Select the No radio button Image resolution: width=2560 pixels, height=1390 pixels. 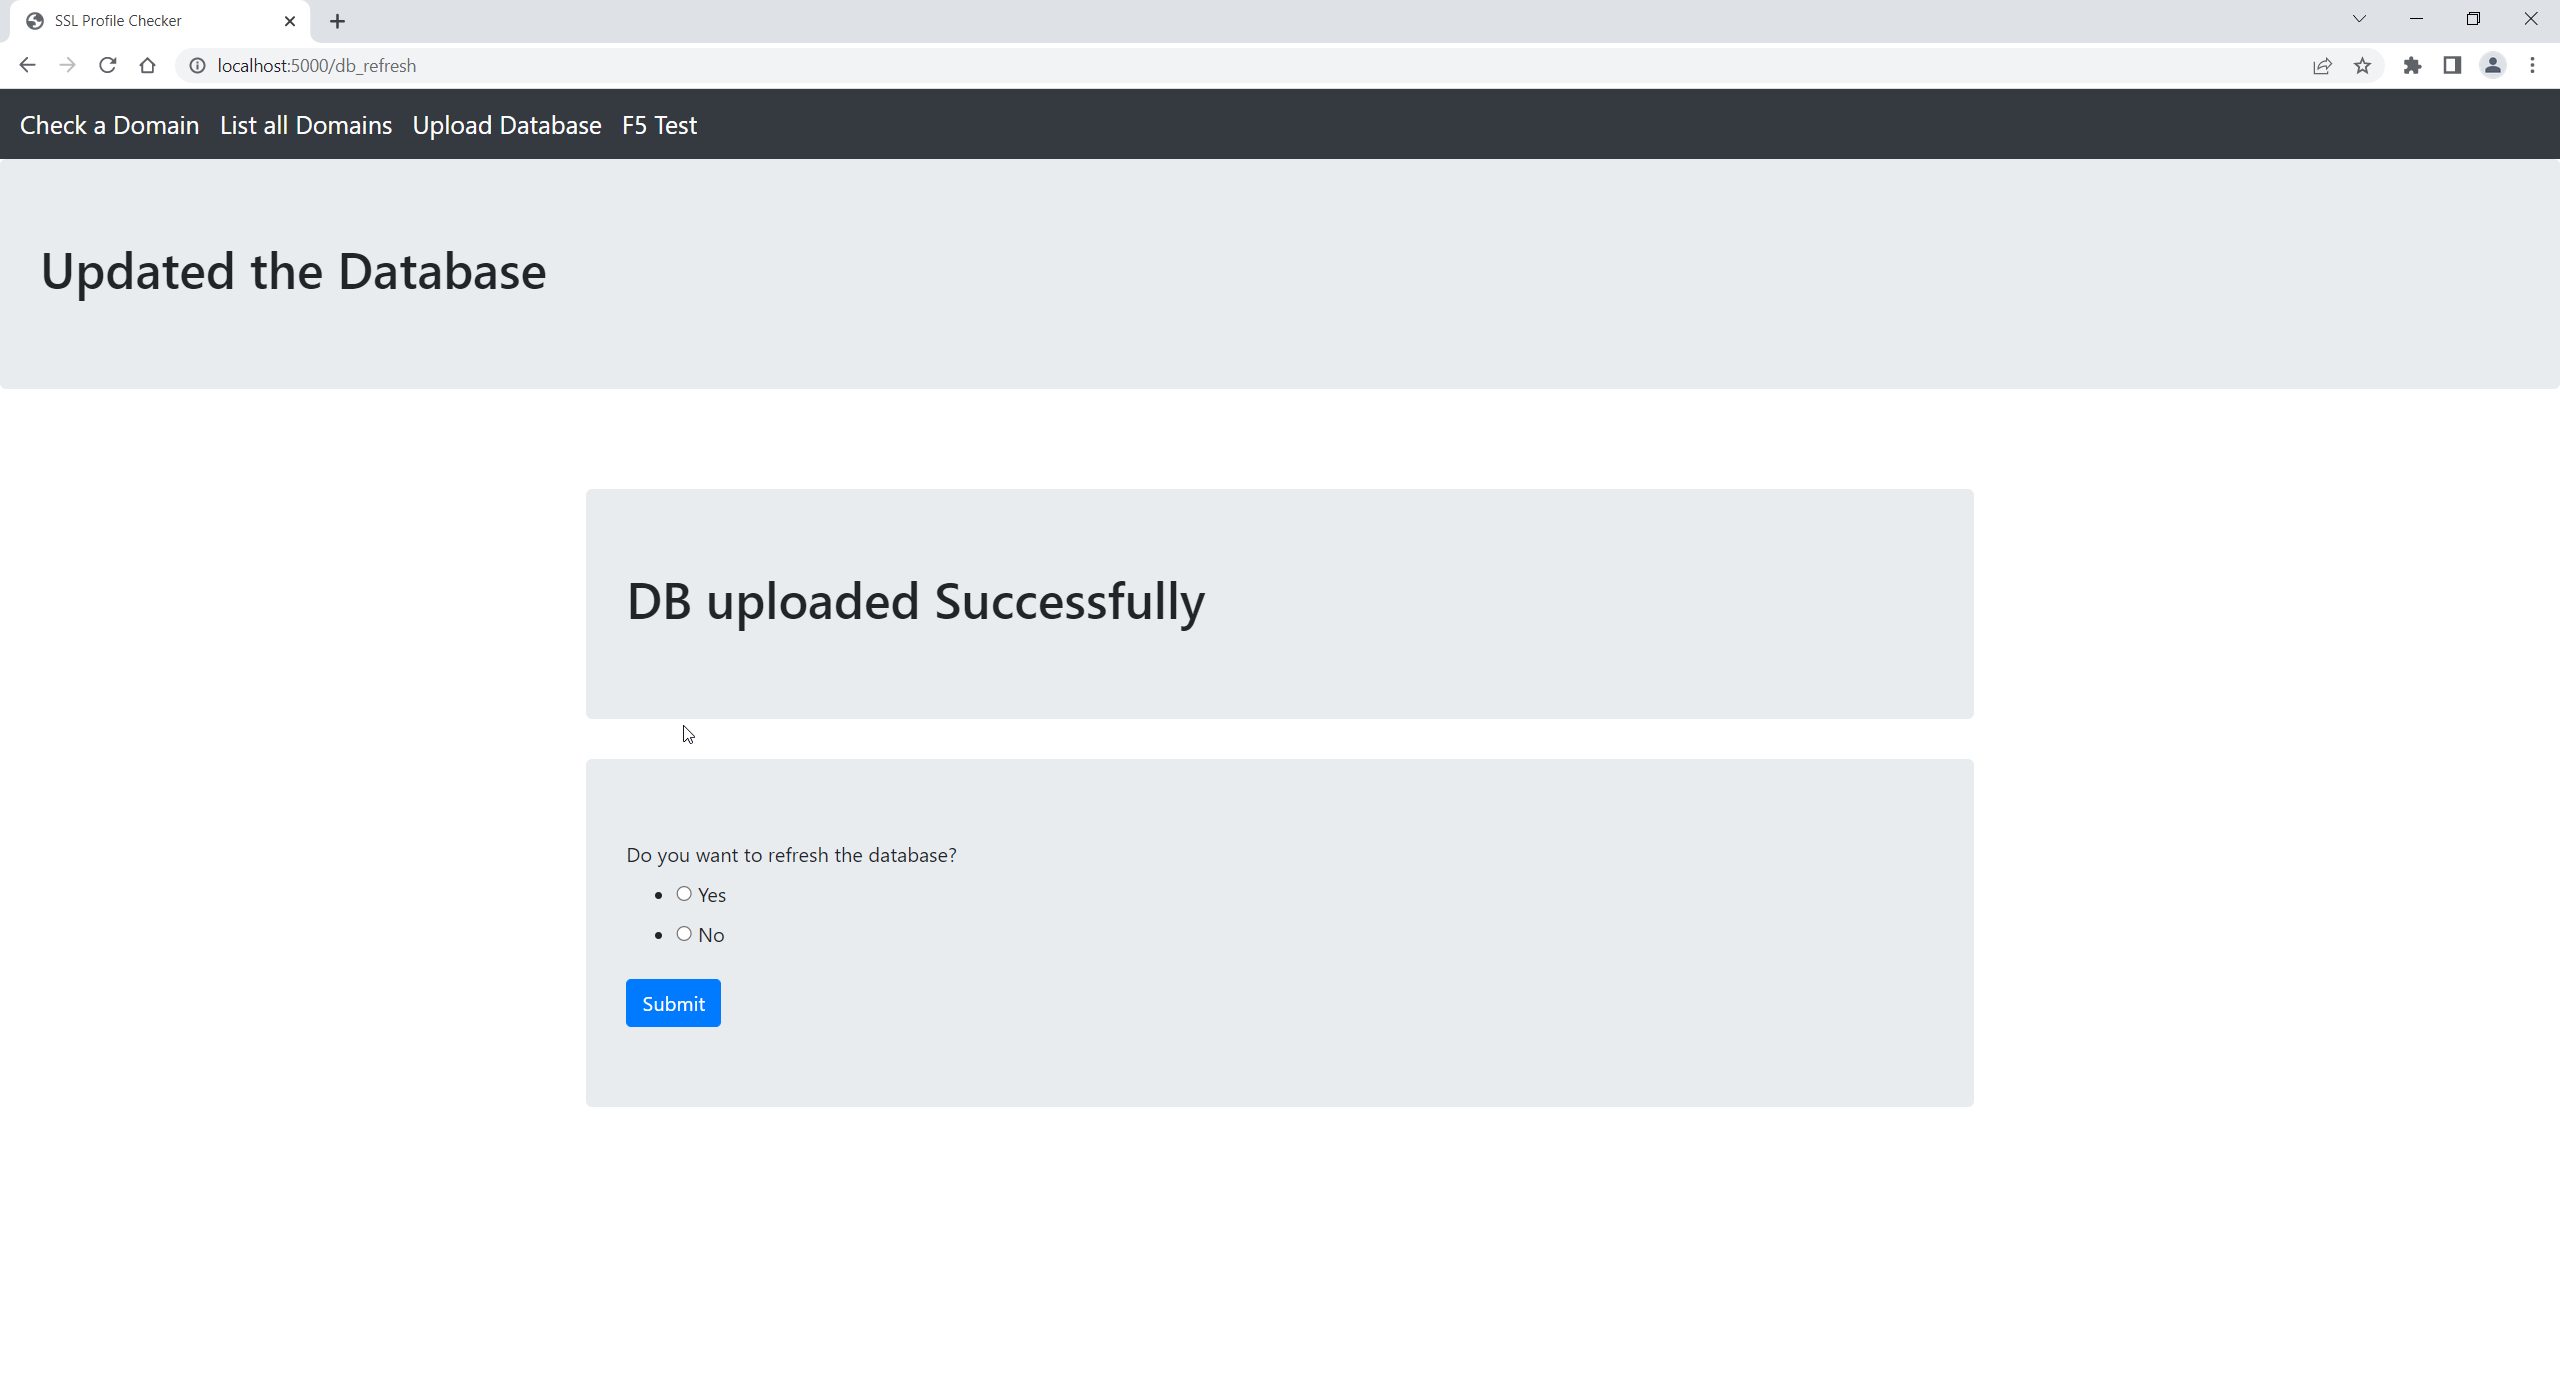684,934
